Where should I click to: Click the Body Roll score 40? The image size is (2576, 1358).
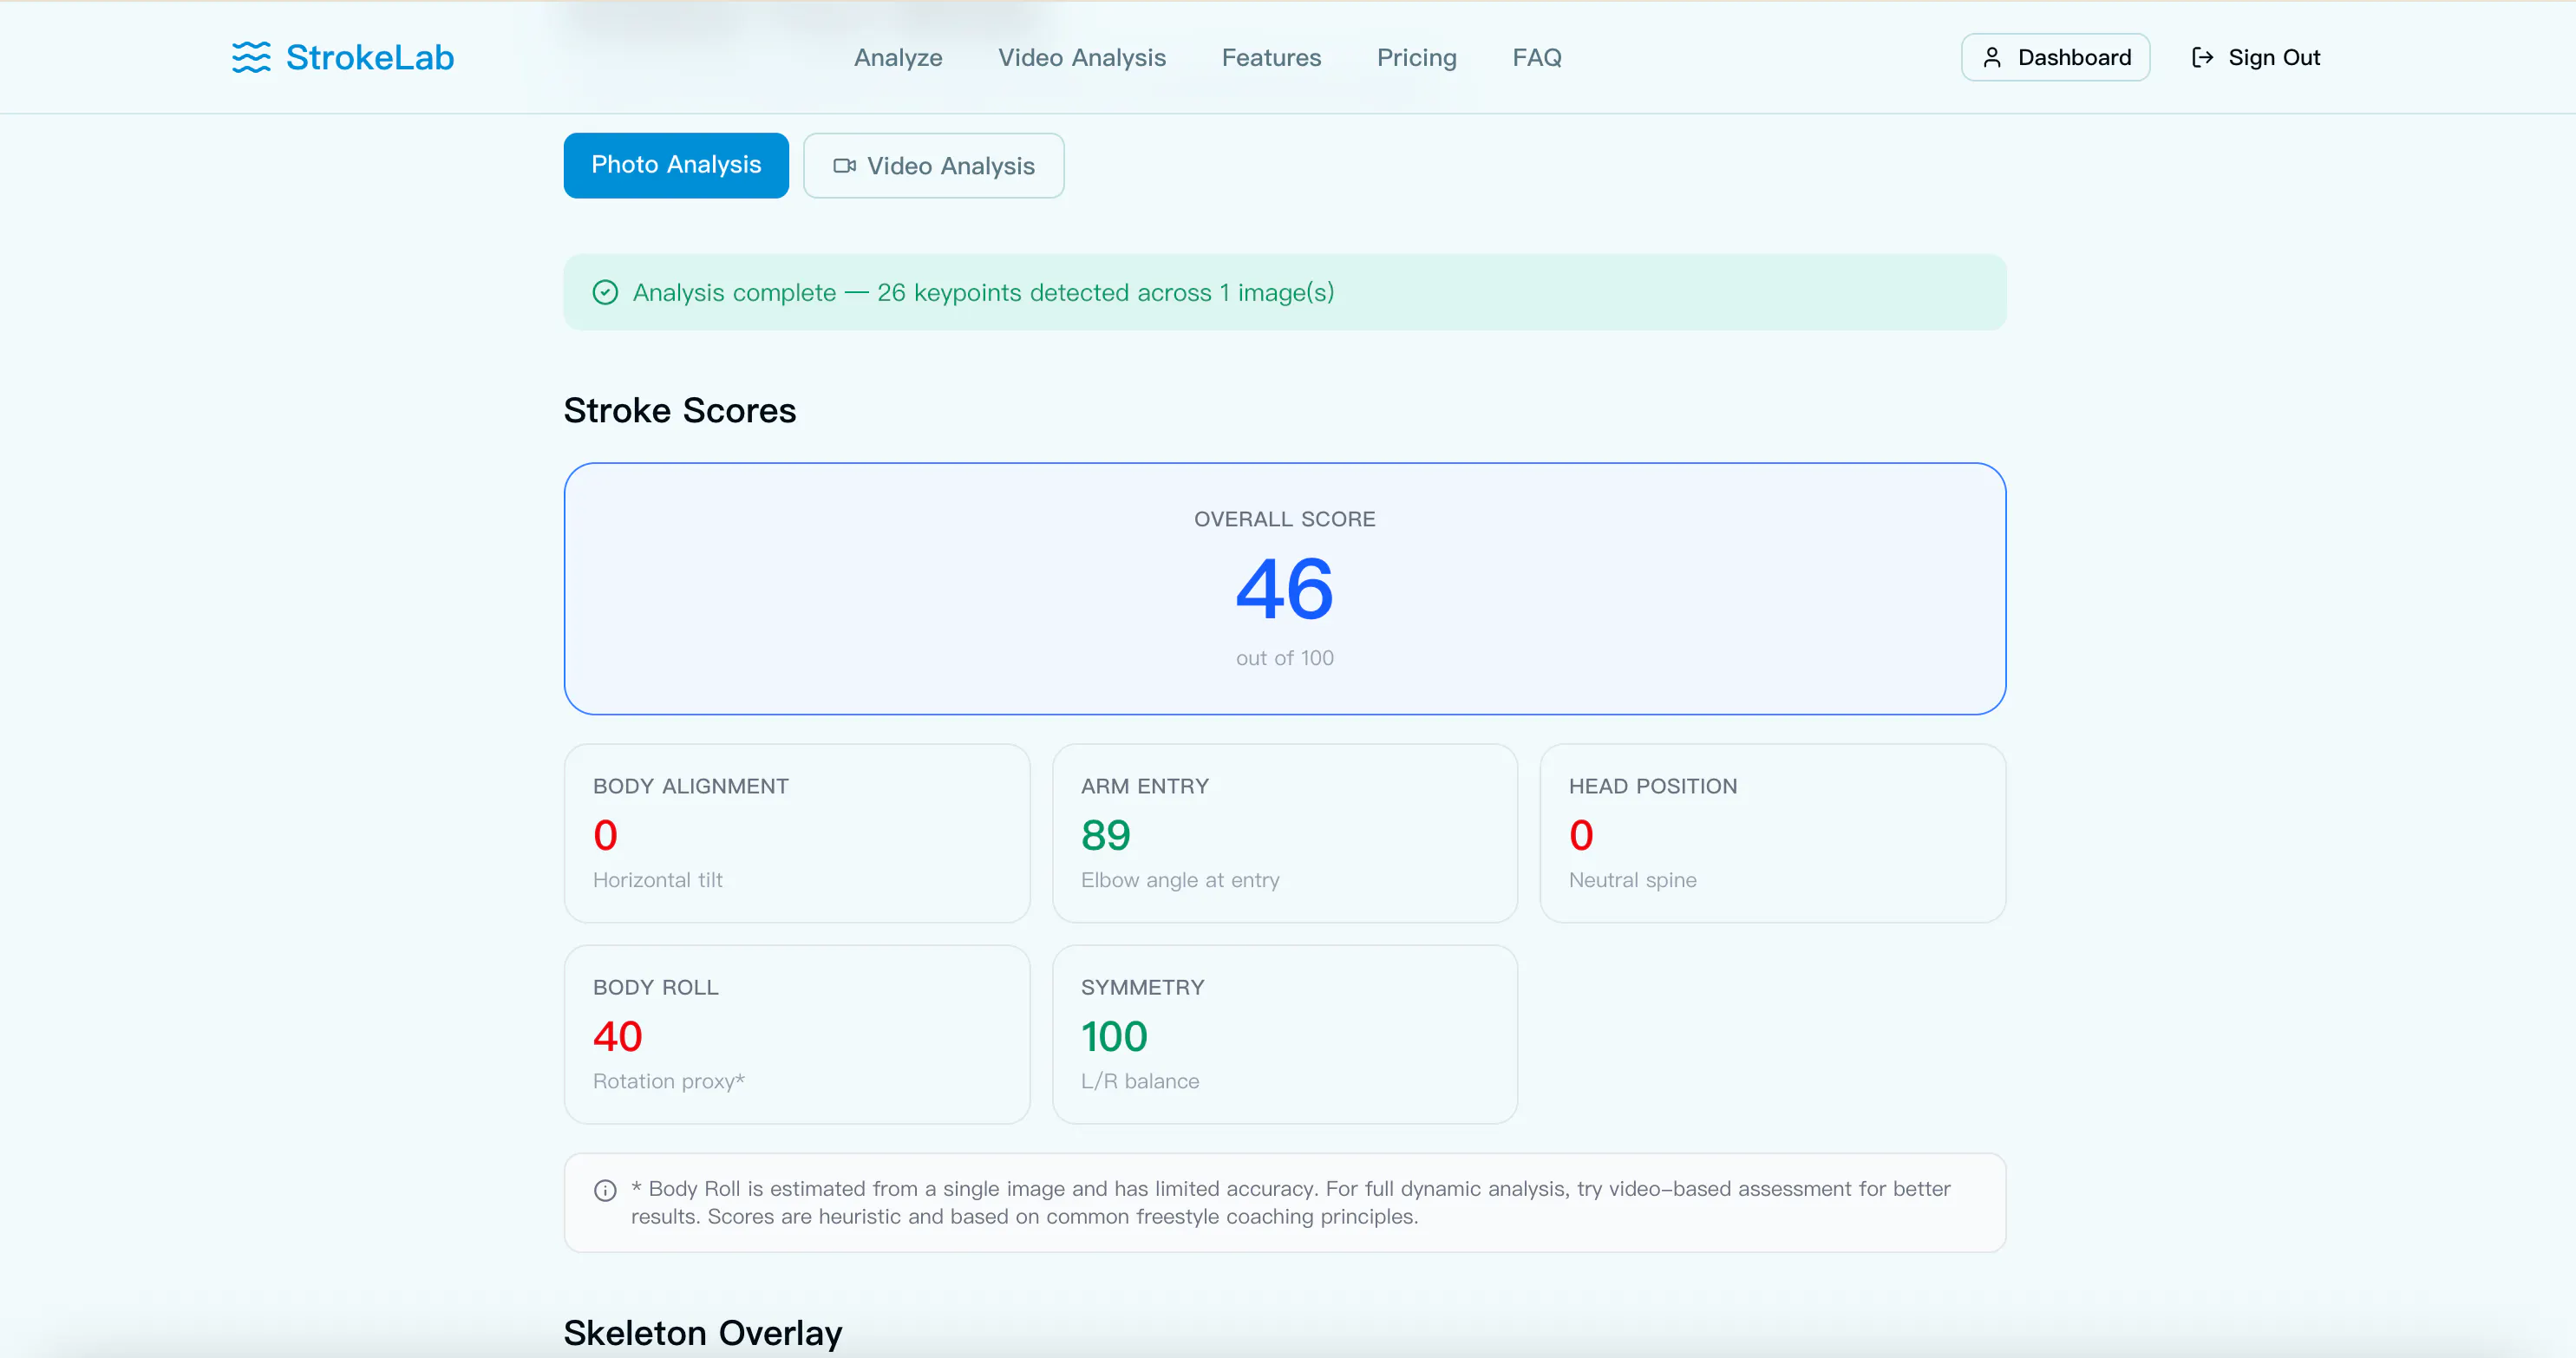point(617,1036)
